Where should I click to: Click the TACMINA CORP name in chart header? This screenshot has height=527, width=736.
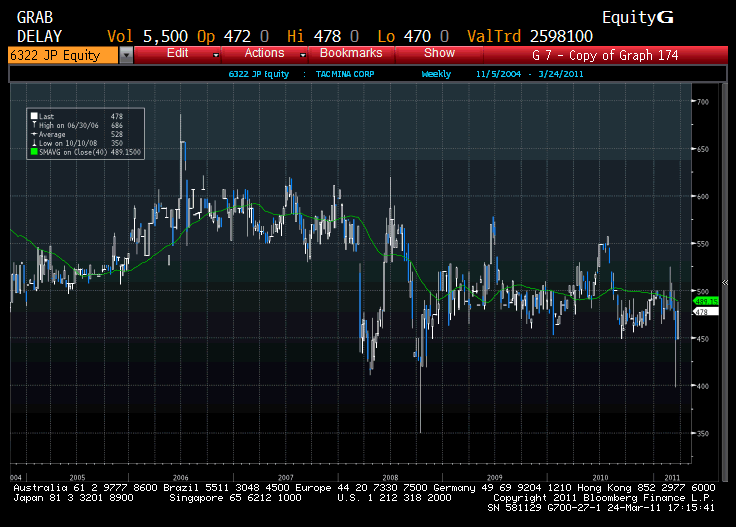tap(345, 74)
